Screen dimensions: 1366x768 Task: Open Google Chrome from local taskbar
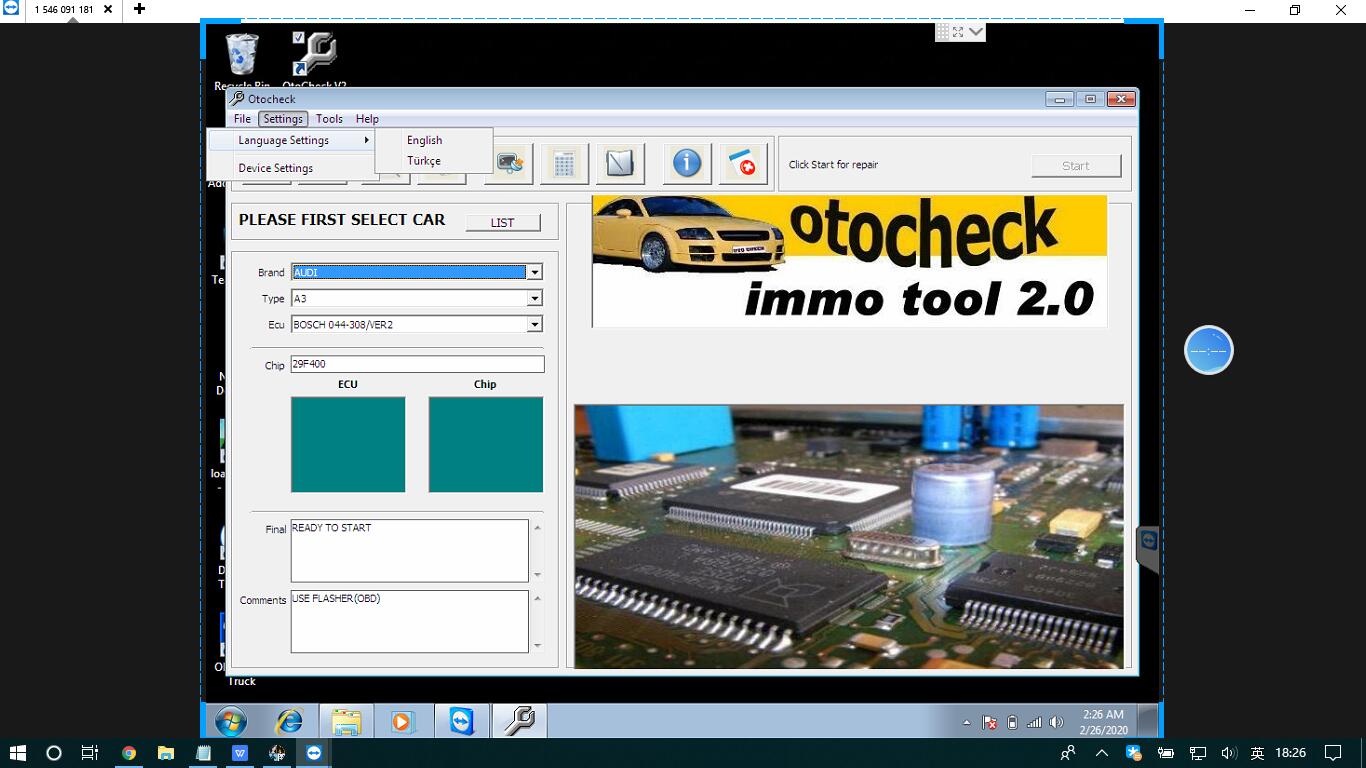tap(129, 752)
